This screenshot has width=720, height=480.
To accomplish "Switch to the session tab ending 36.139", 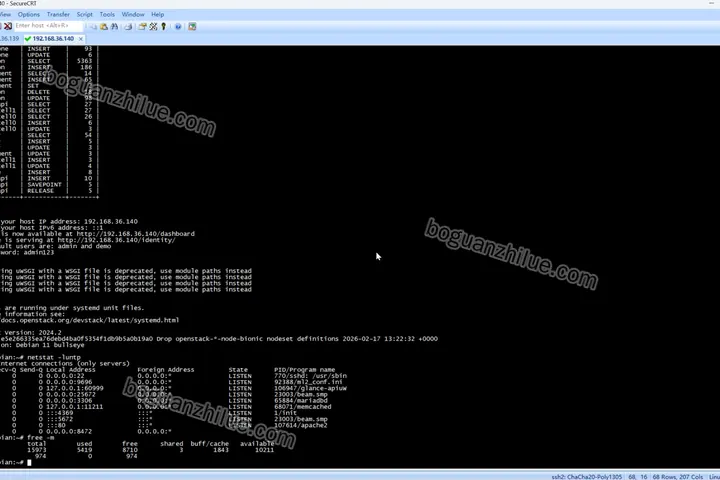I will tap(10, 39).
